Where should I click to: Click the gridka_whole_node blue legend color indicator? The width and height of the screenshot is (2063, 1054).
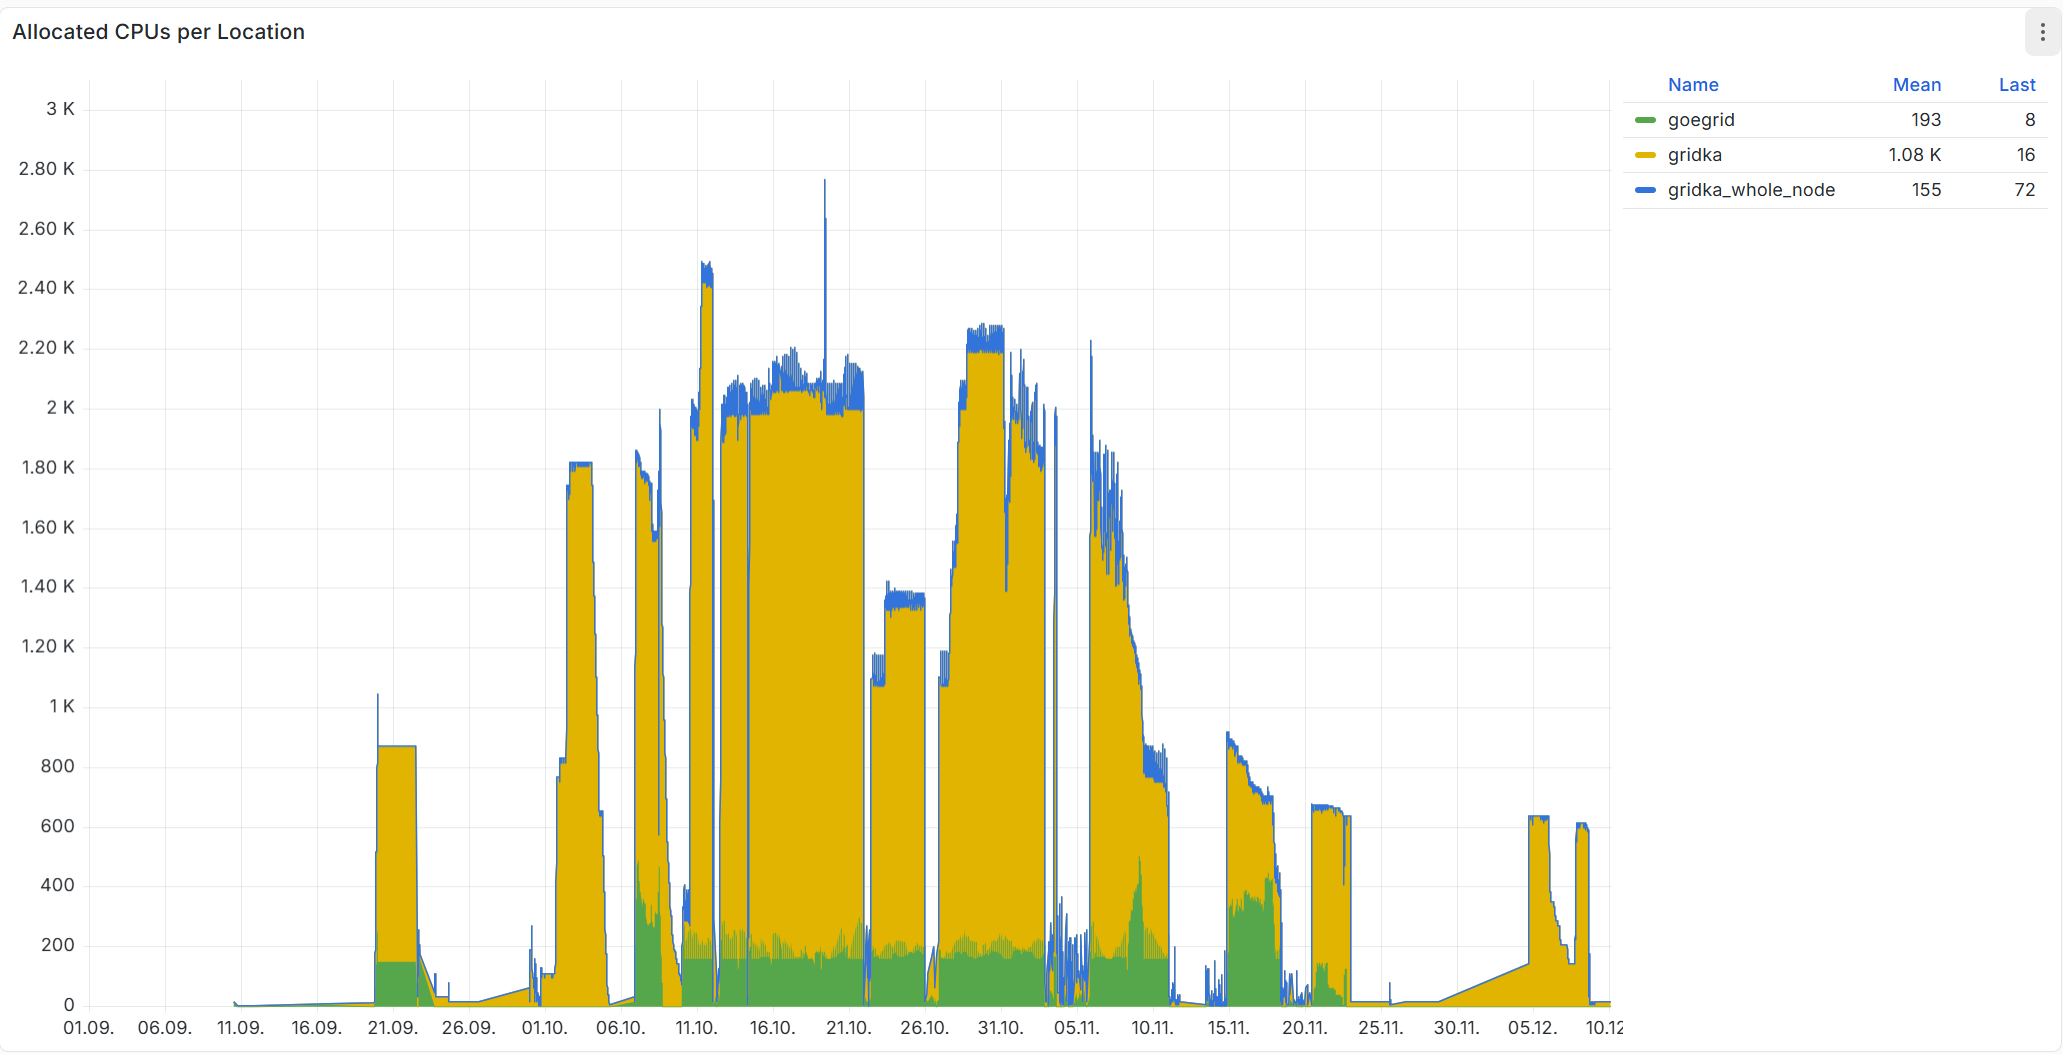tap(1646, 190)
